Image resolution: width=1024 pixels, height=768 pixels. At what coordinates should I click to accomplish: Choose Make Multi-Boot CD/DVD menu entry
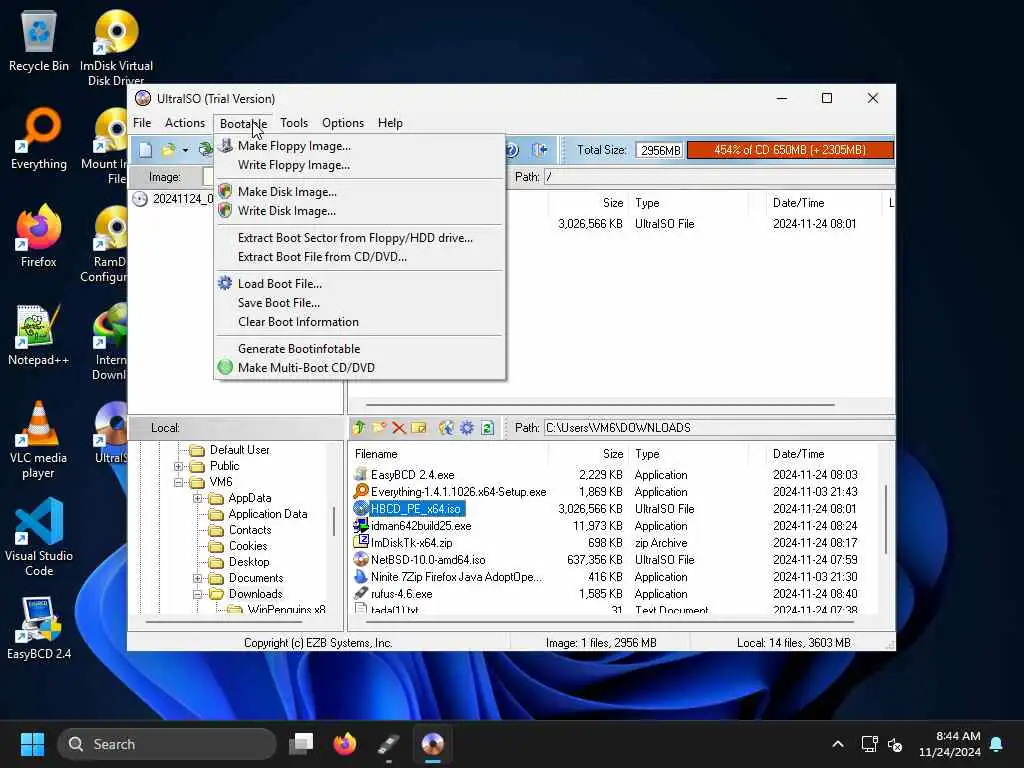tap(360, 368)
